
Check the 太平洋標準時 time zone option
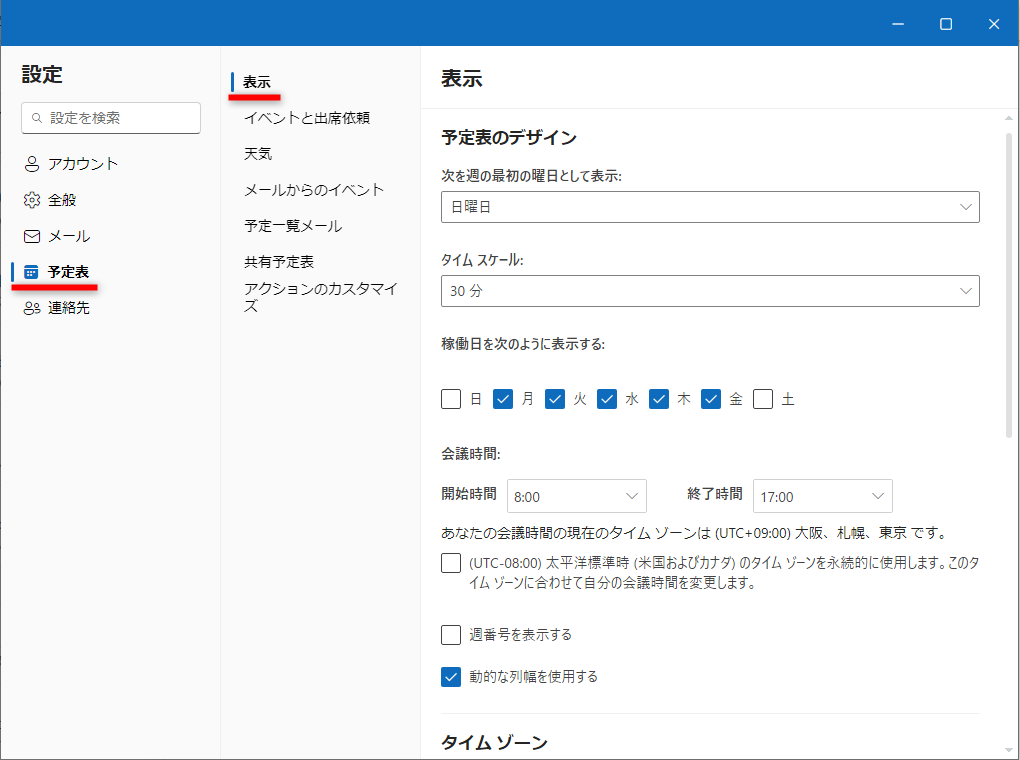(451, 563)
